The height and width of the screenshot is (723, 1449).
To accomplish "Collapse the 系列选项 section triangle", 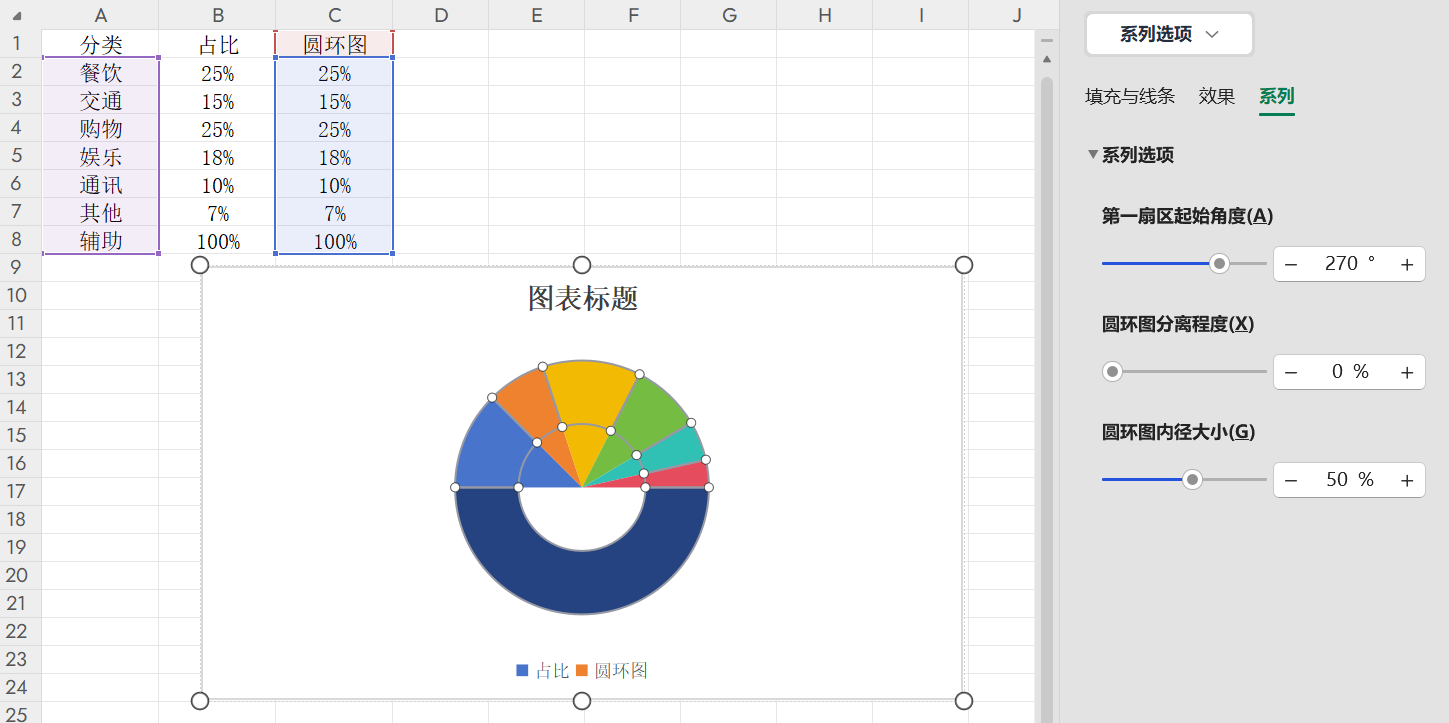I will click(1092, 155).
